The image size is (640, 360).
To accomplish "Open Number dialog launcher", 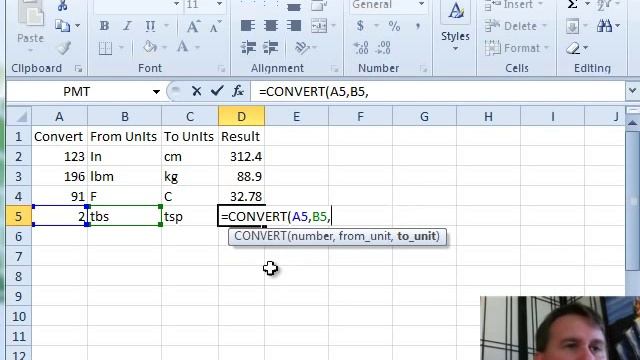I will click(423, 69).
